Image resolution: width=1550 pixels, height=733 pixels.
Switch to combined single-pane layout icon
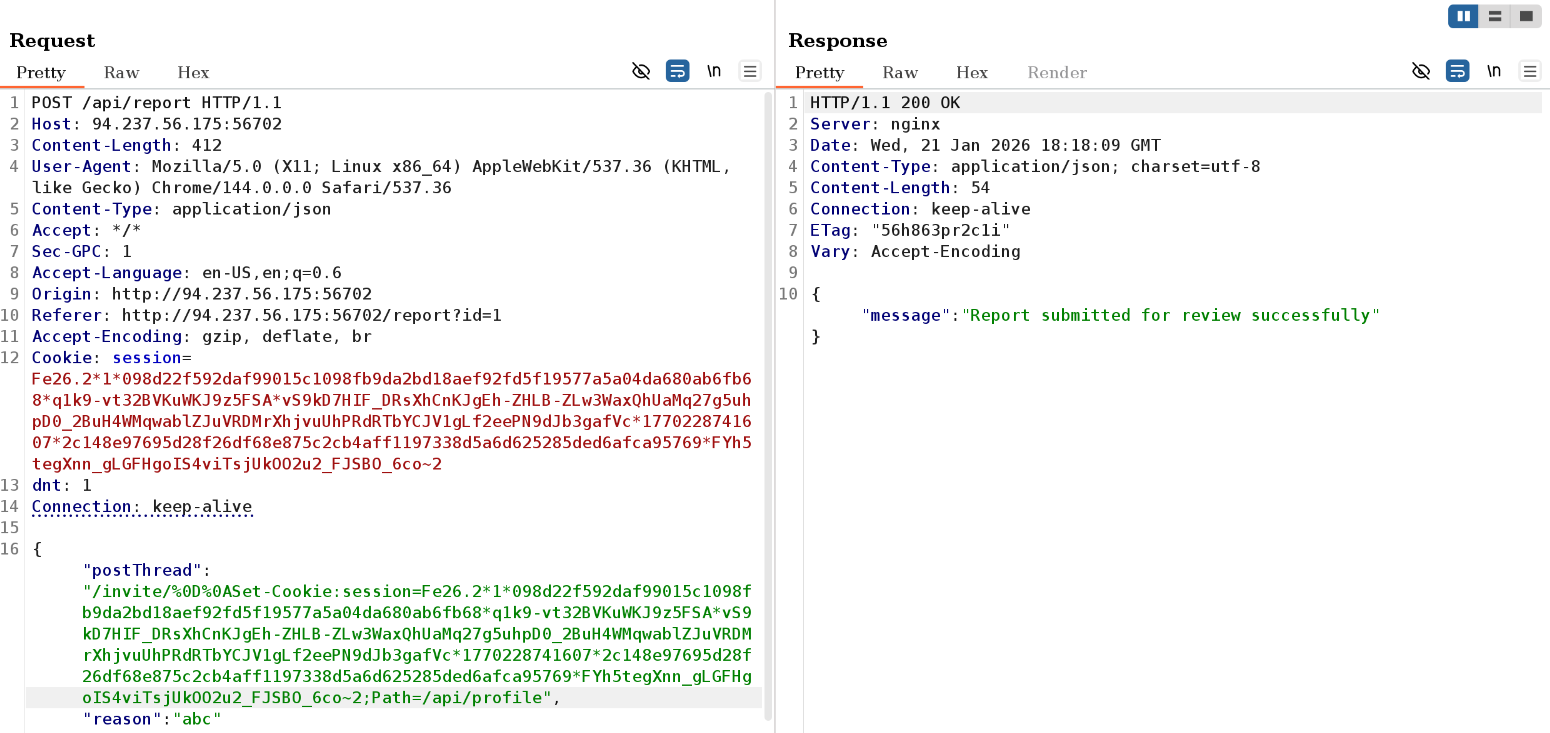pyautogui.click(x=1526, y=16)
